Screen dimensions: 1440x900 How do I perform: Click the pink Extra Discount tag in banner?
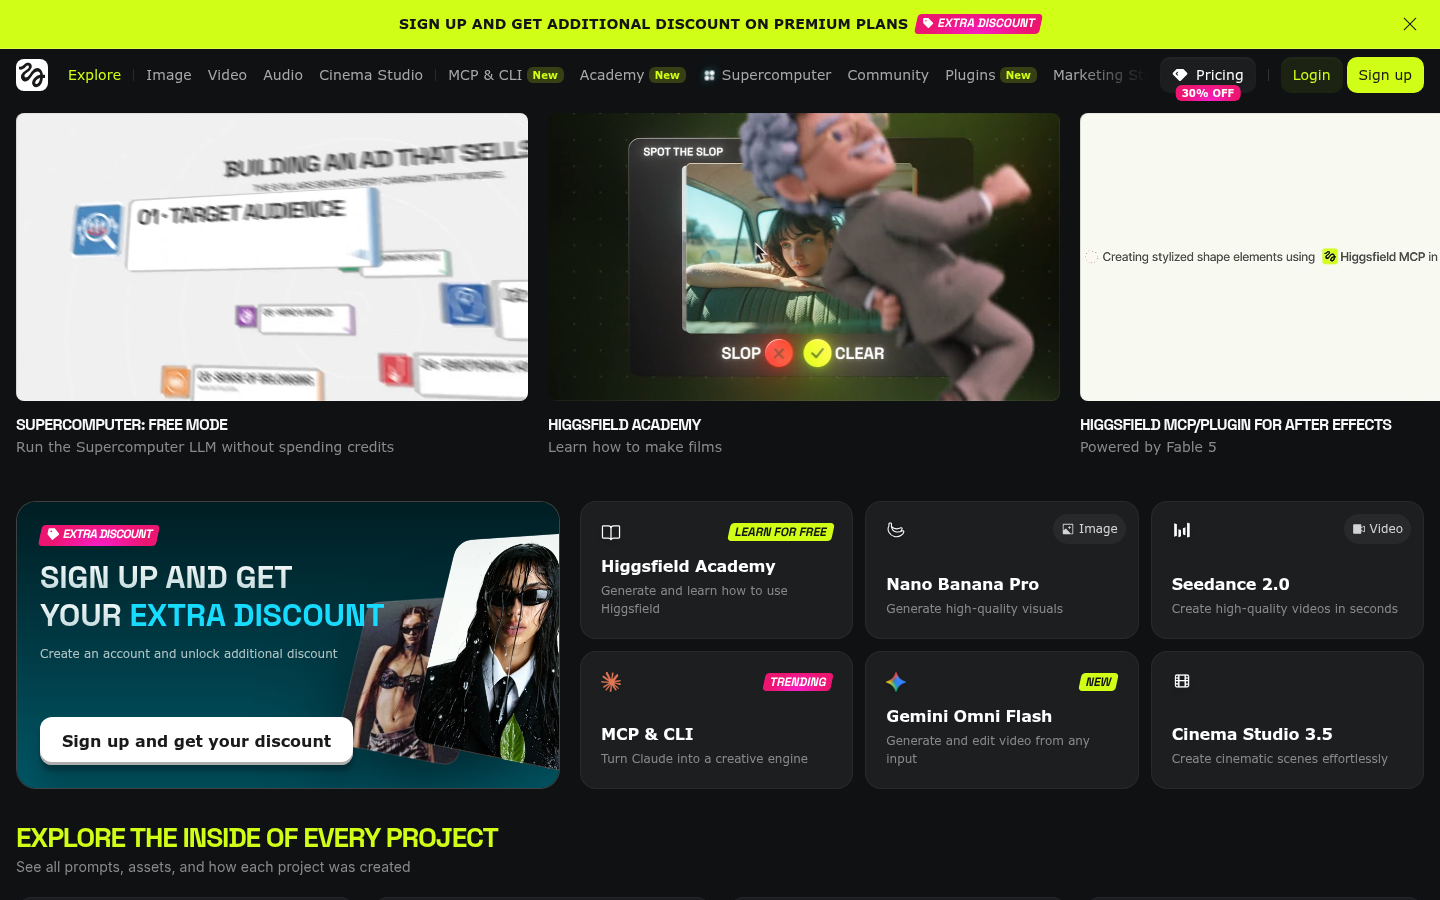pos(978,23)
